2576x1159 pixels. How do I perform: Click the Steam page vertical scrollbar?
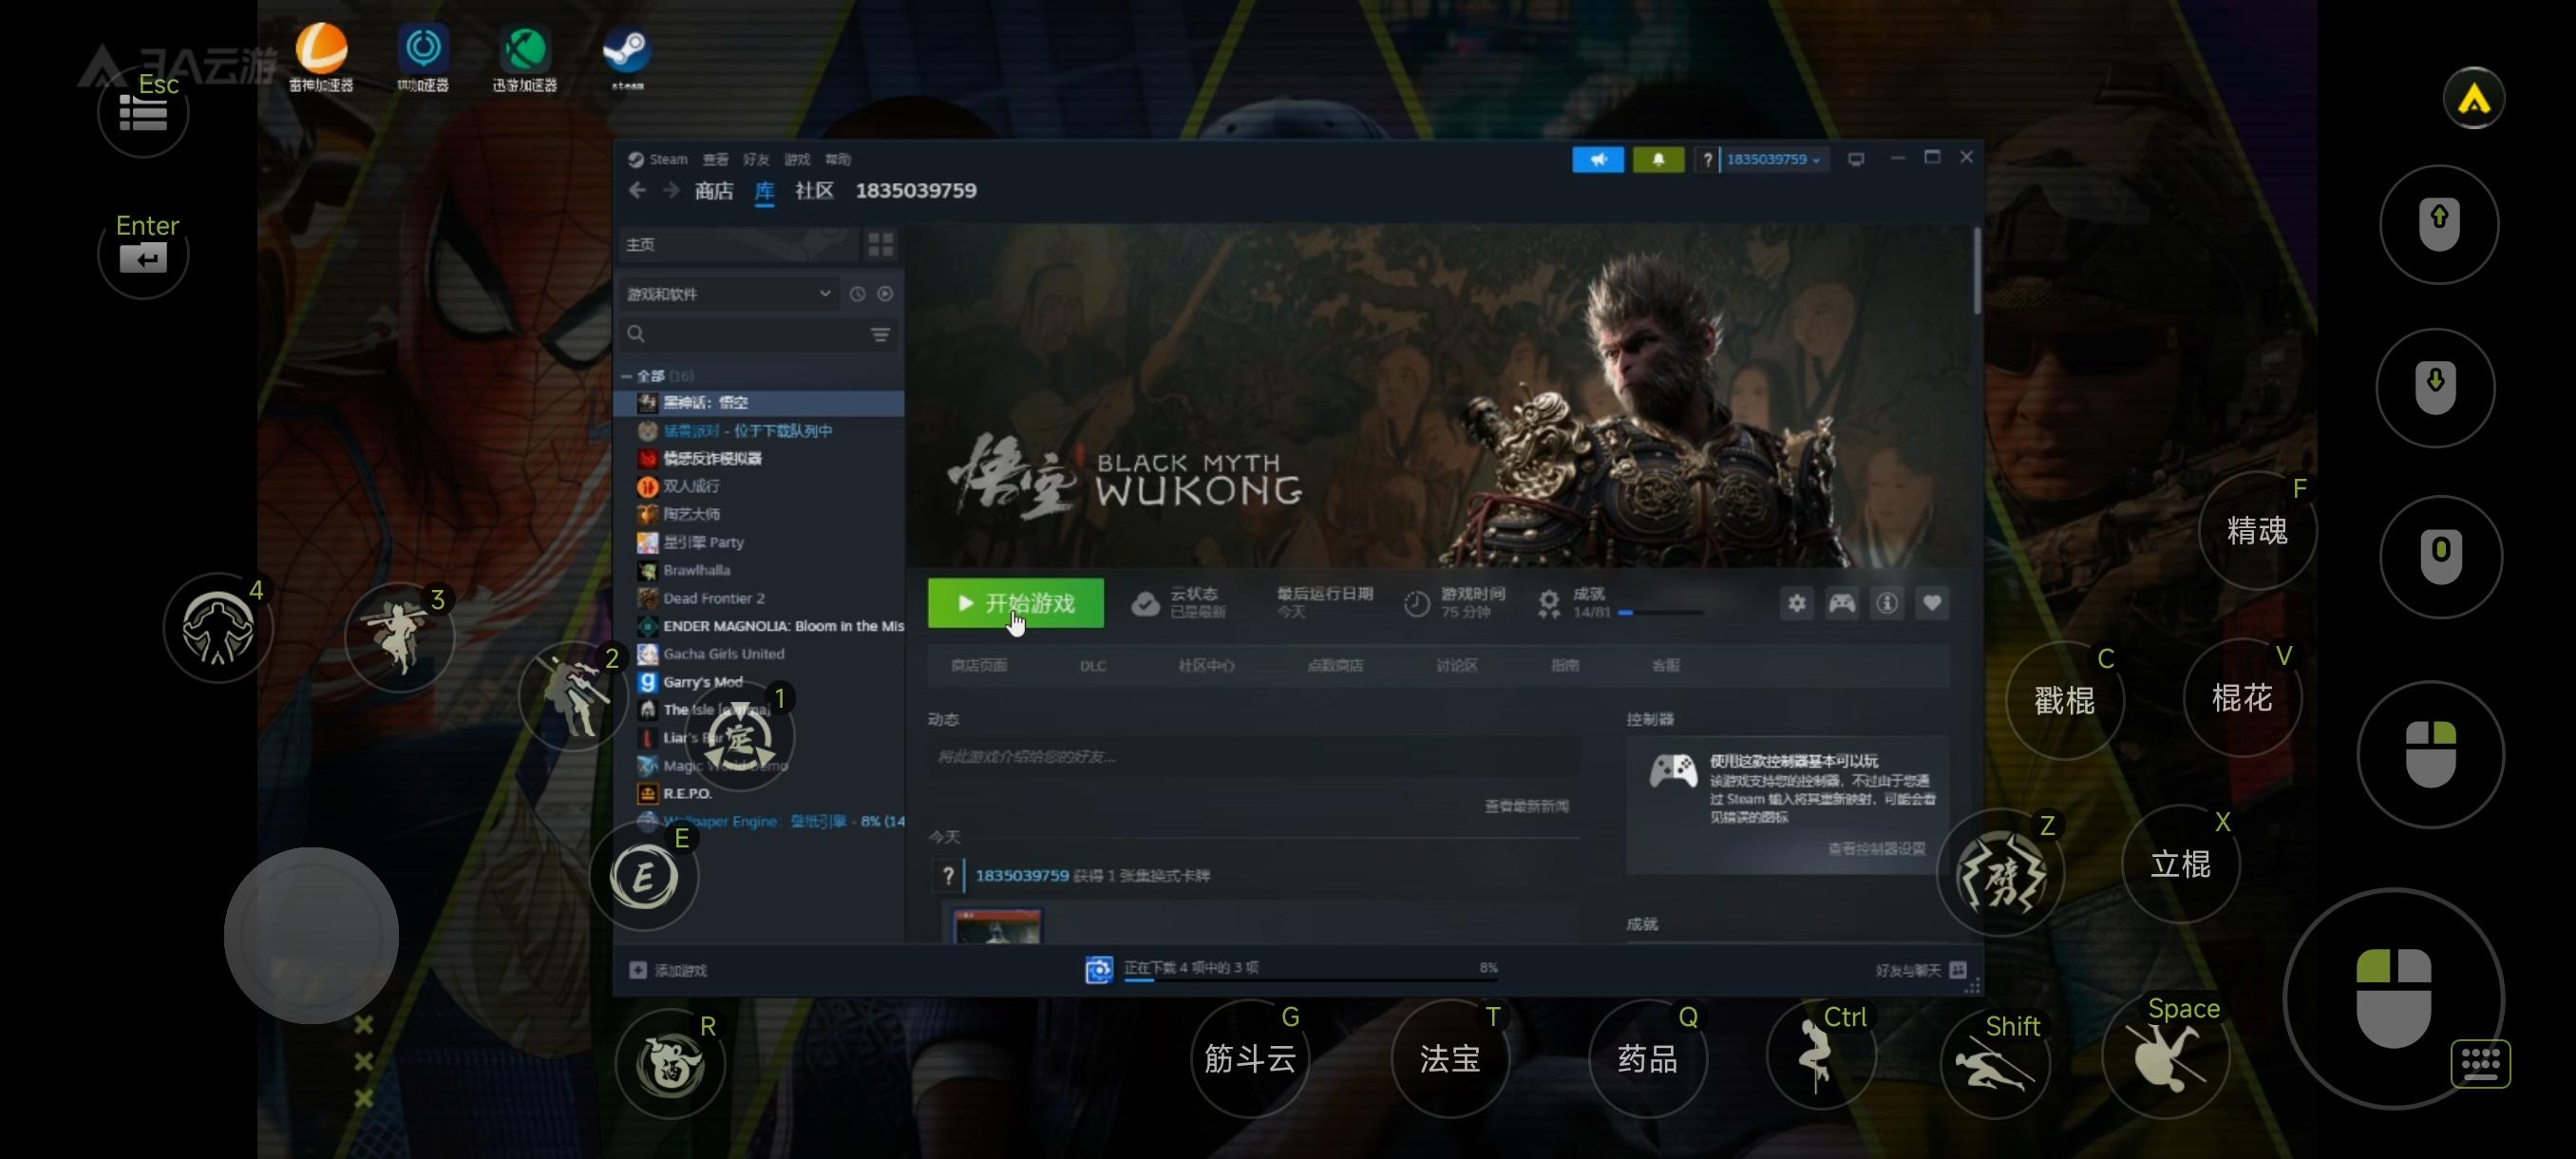point(1976,272)
